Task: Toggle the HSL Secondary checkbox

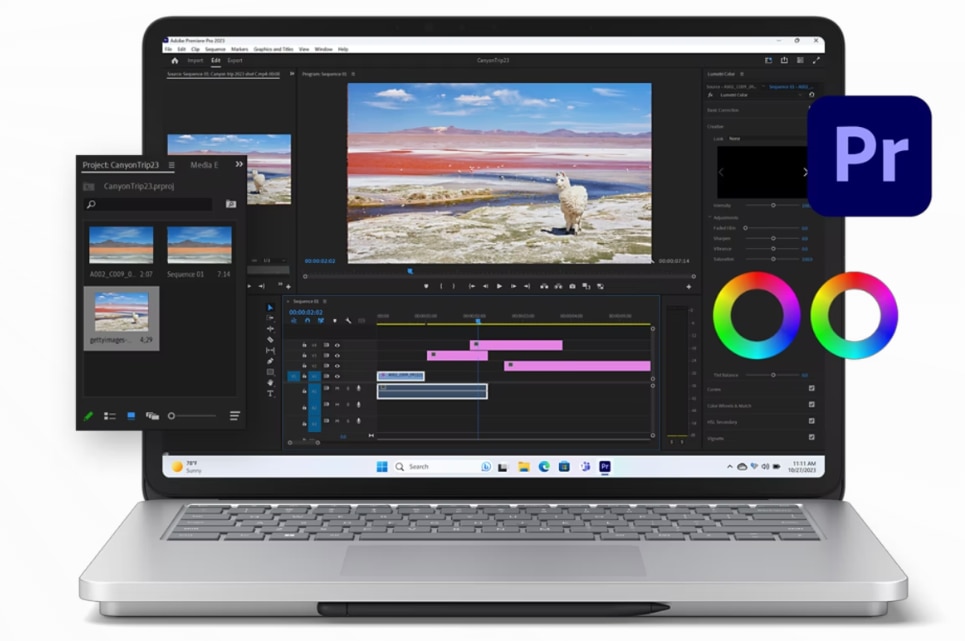Action: 811,421
